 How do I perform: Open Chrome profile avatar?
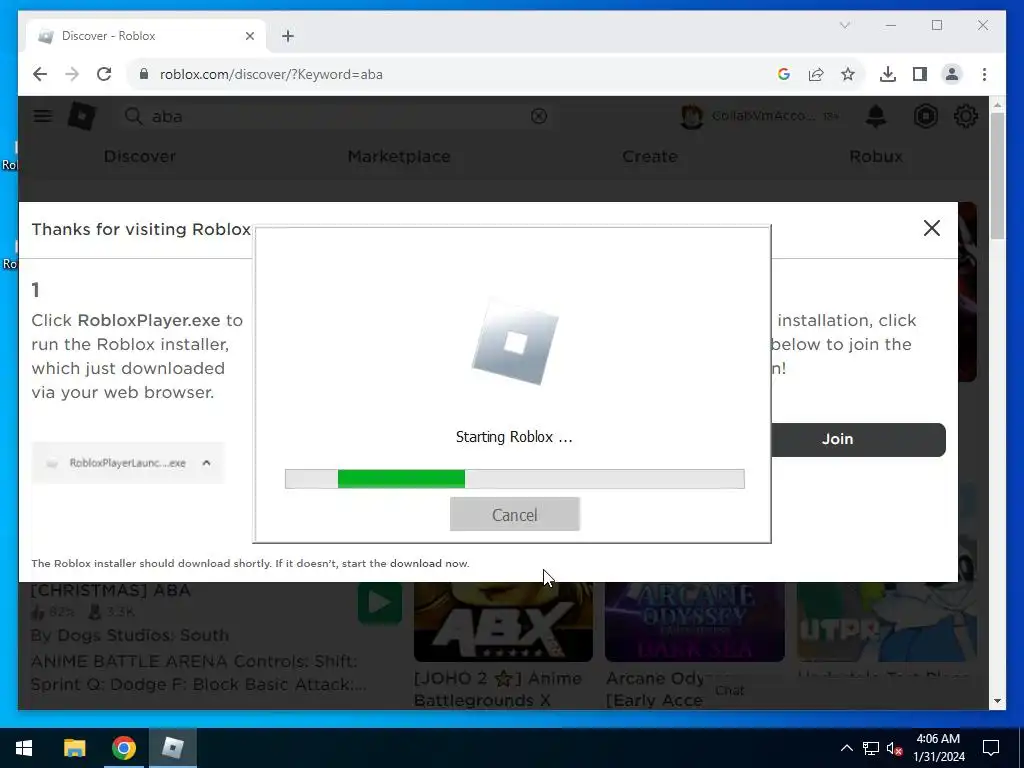(x=952, y=74)
